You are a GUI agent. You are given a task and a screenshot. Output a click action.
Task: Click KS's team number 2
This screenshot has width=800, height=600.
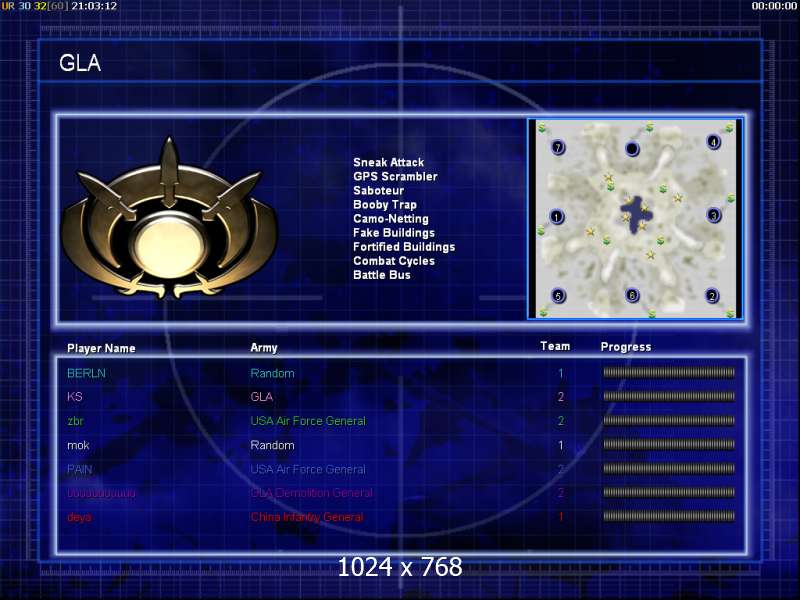click(561, 397)
